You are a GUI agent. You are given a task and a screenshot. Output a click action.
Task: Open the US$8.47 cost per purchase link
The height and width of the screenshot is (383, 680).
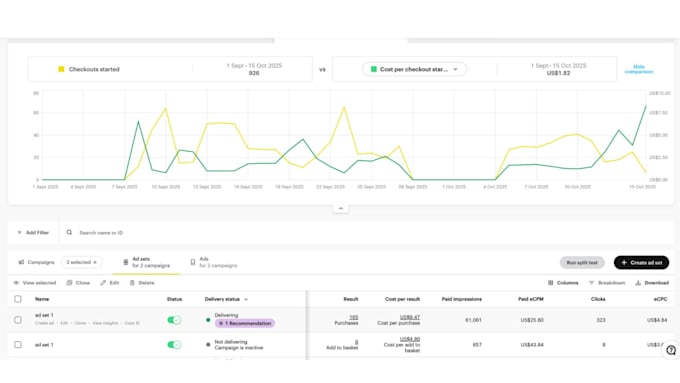coord(410,318)
